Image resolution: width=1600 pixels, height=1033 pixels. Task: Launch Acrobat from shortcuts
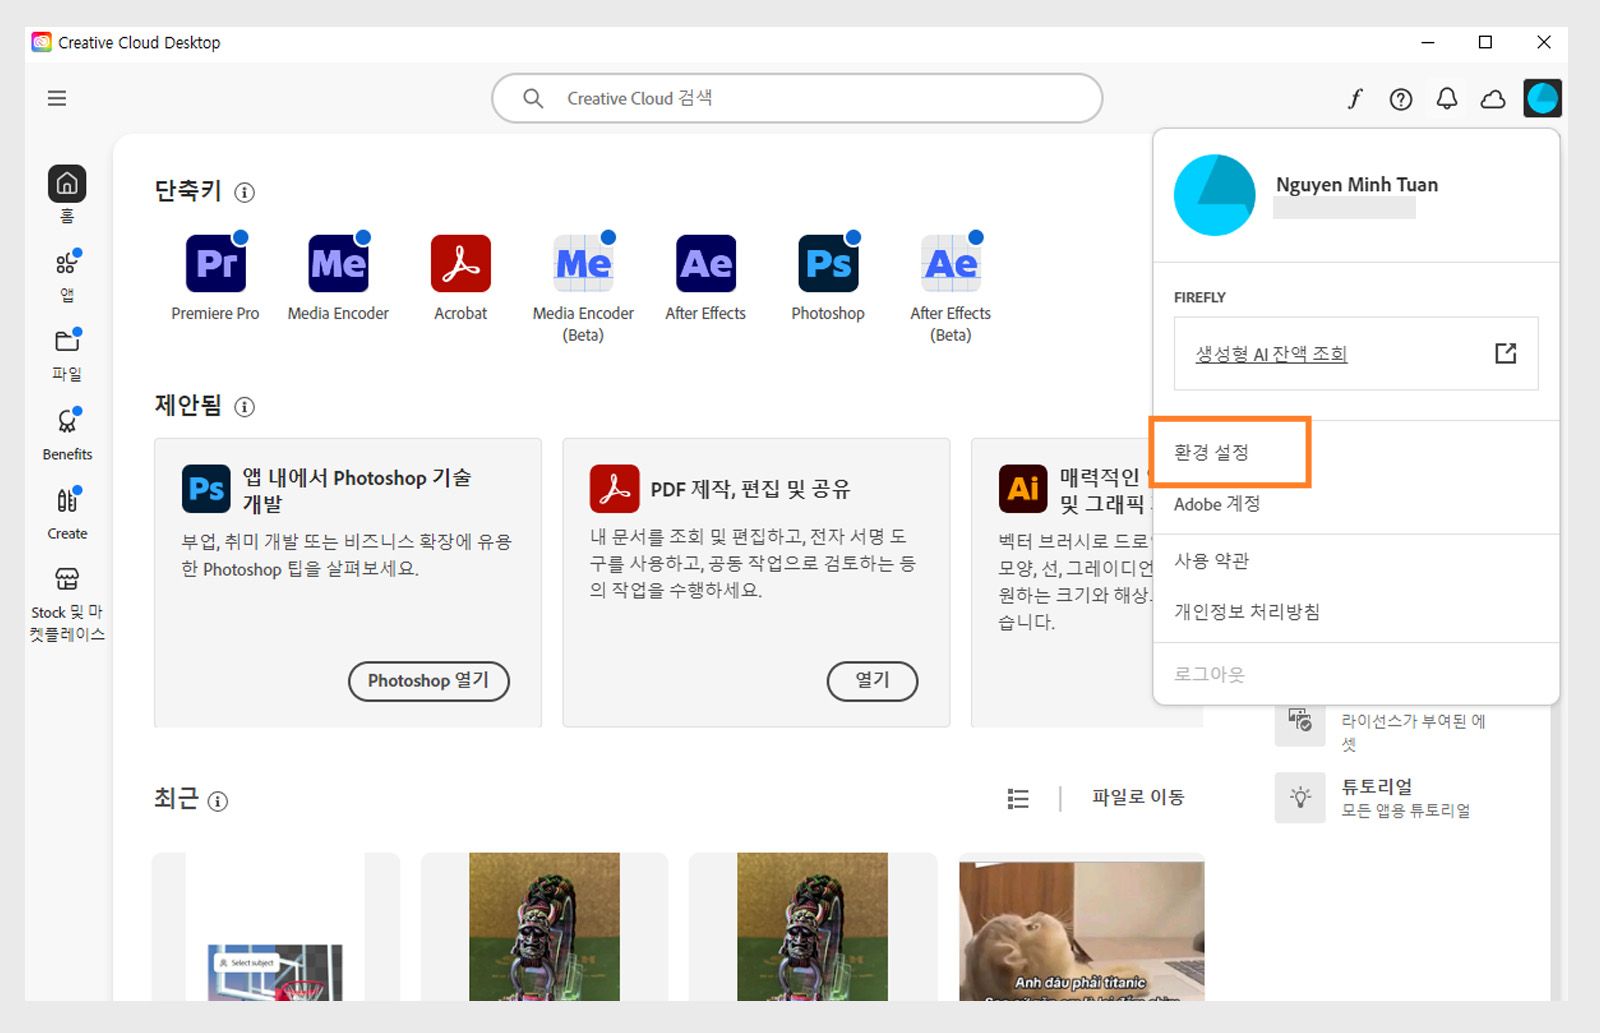tap(460, 263)
